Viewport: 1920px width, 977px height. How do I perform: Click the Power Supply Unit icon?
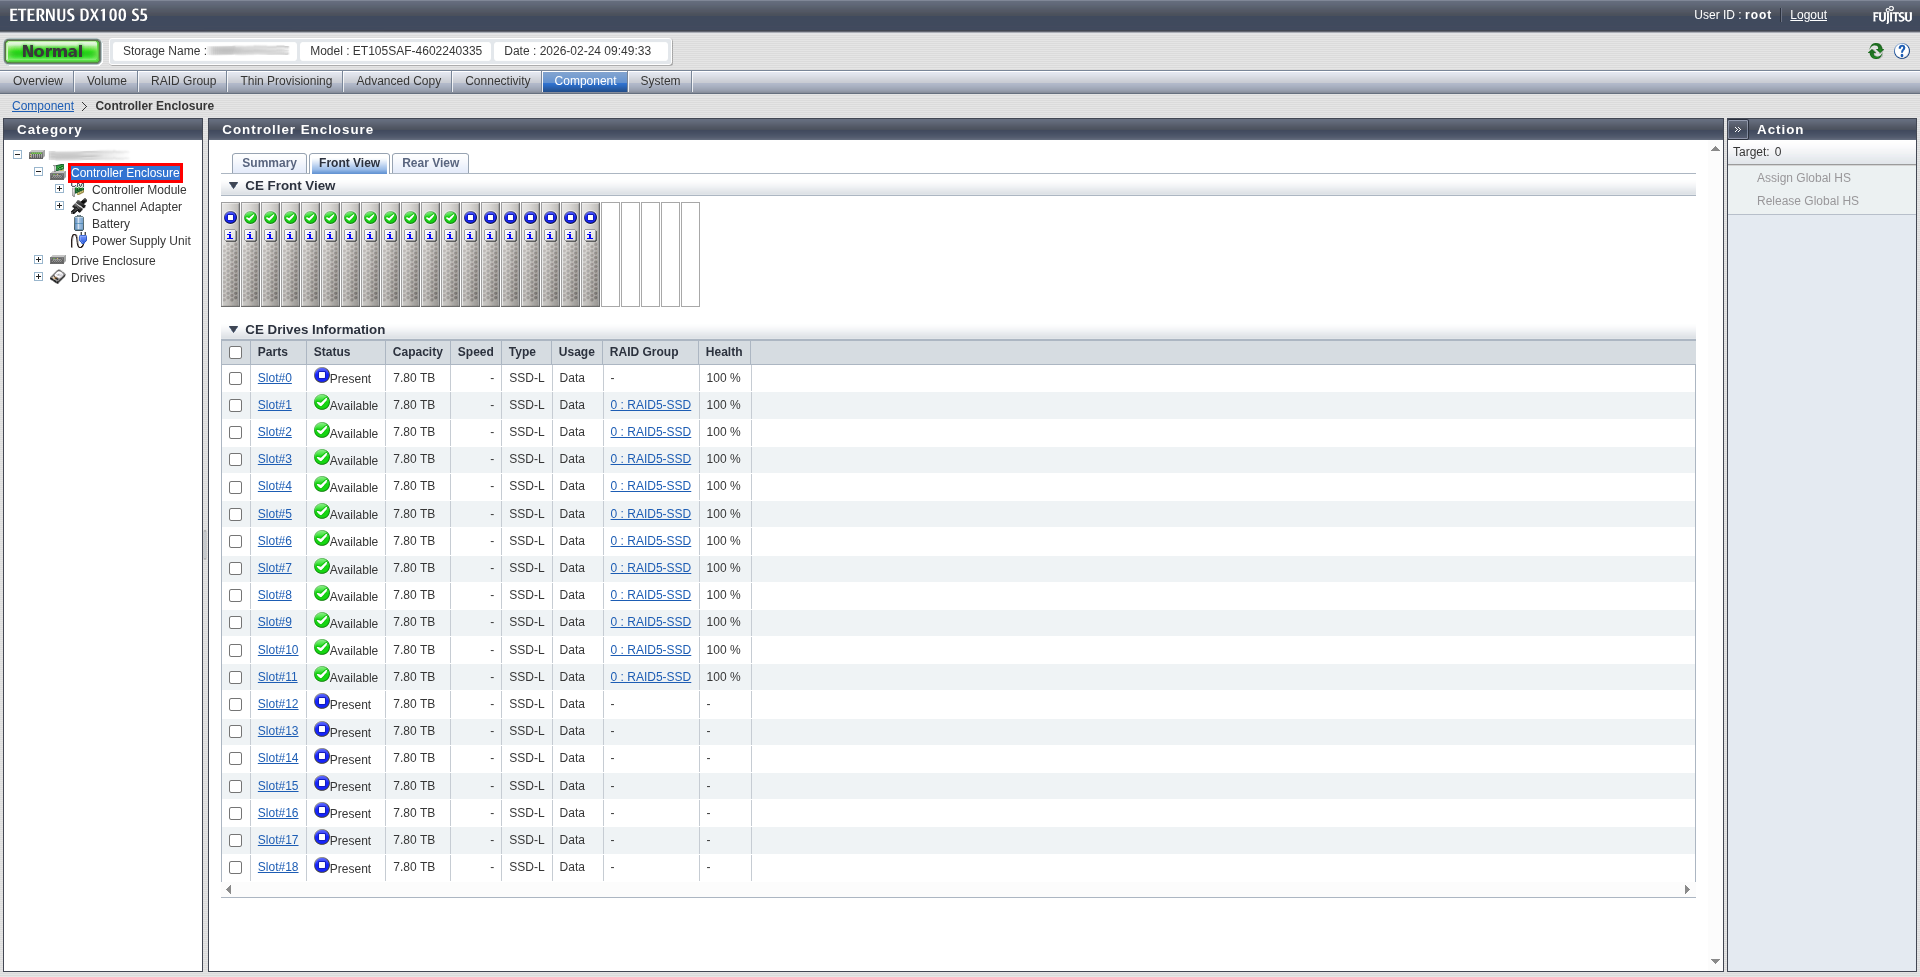click(x=79, y=241)
